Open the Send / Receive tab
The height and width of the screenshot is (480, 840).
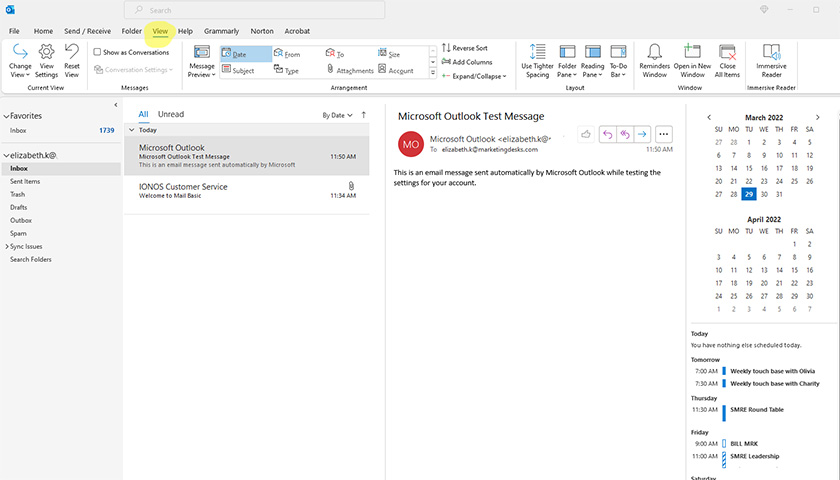point(87,31)
